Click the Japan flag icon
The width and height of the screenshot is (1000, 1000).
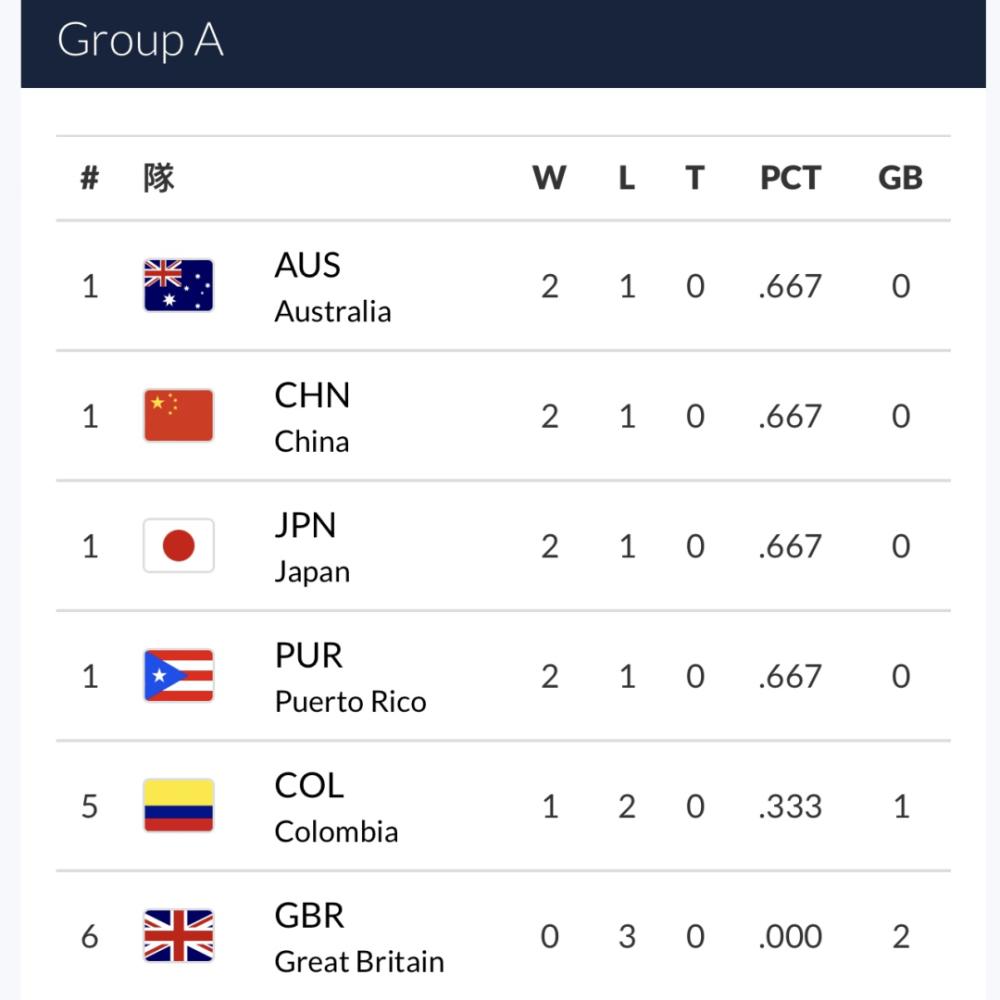[x=179, y=545]
